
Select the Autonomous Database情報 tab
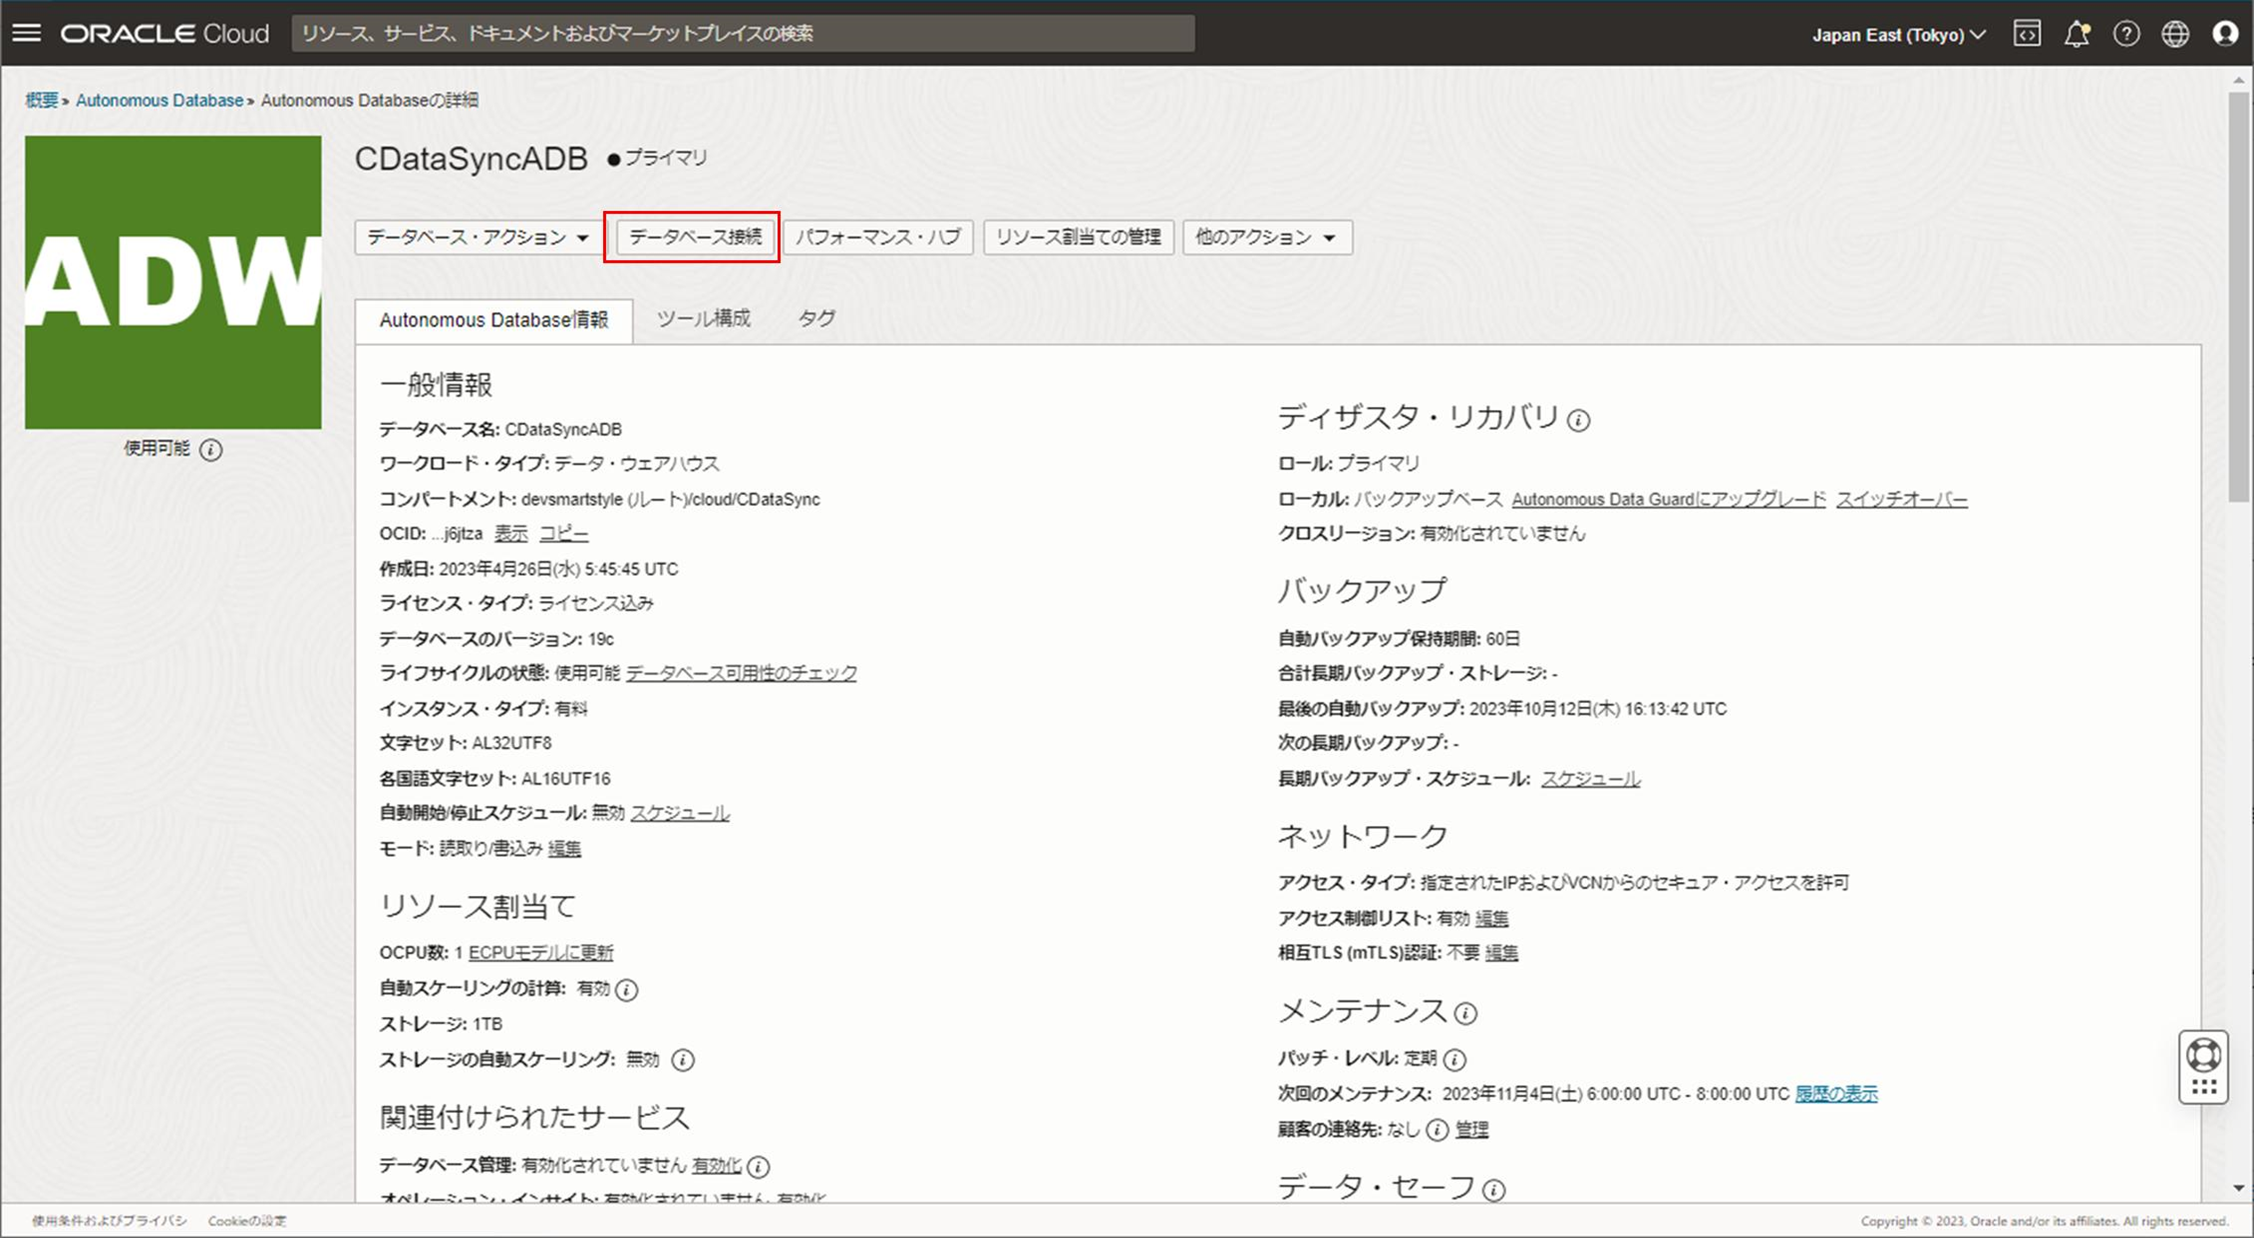[494, 320]
